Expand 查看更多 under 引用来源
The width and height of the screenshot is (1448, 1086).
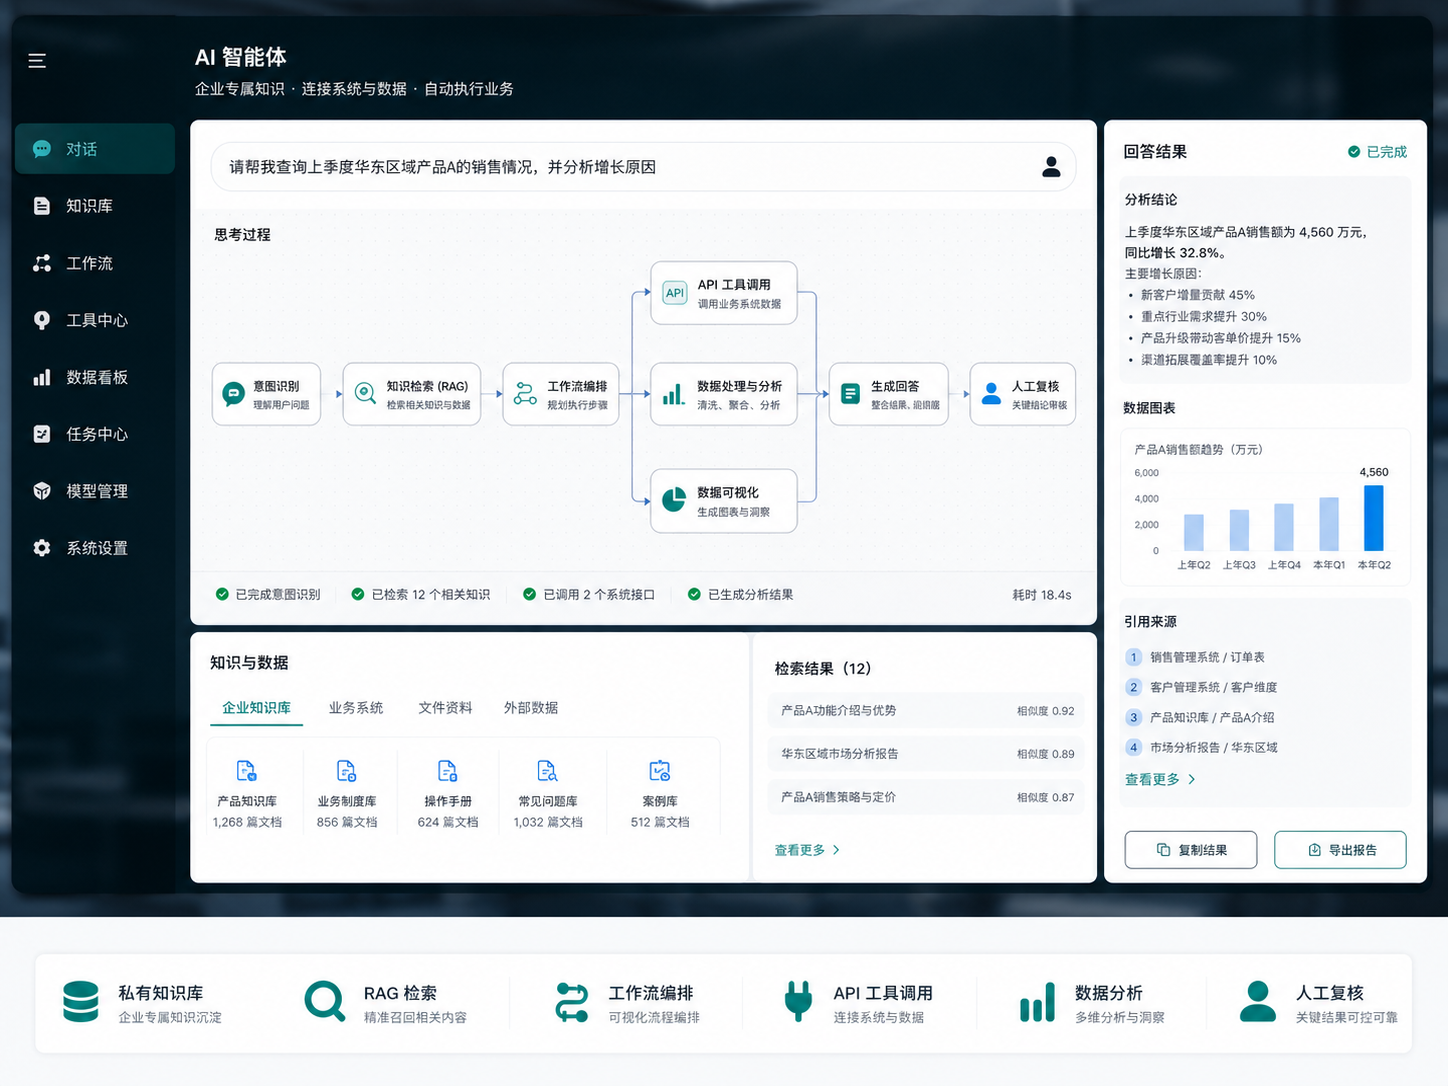click(x=1160, y=779)
